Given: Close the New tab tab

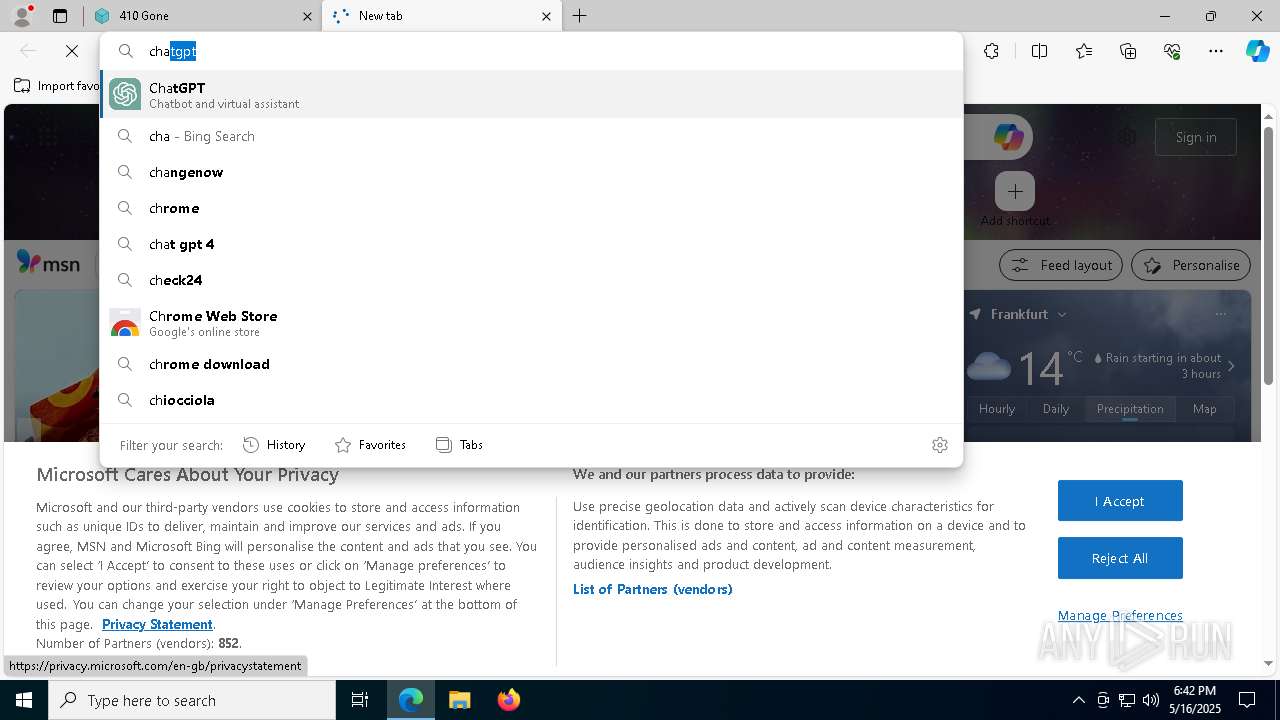Looking at the screenshot, I should click(x=546, y=16).
